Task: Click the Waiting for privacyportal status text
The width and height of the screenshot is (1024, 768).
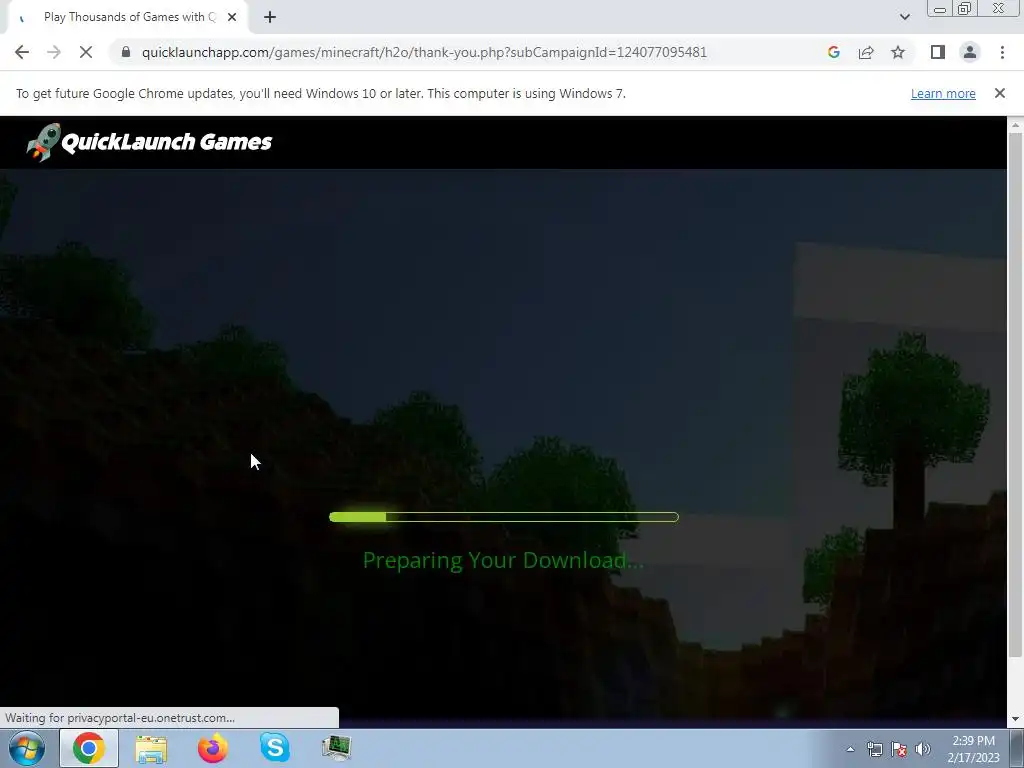Action: 120,718
